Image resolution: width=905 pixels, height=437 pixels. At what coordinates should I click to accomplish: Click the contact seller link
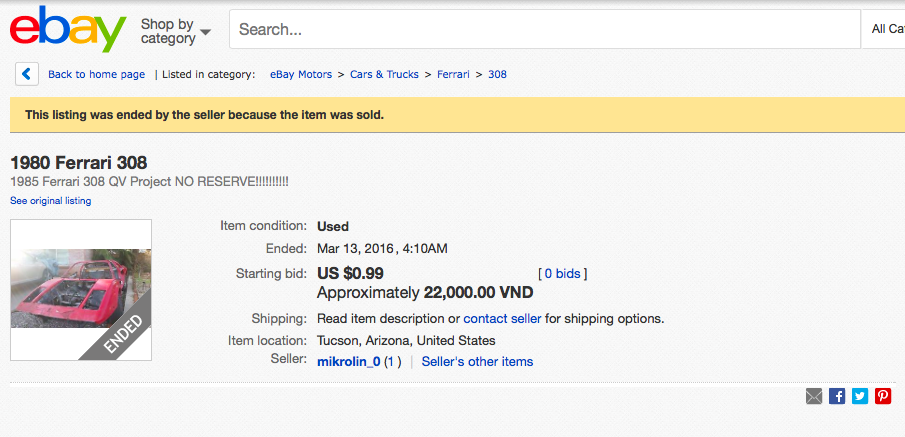coord(502,319)
